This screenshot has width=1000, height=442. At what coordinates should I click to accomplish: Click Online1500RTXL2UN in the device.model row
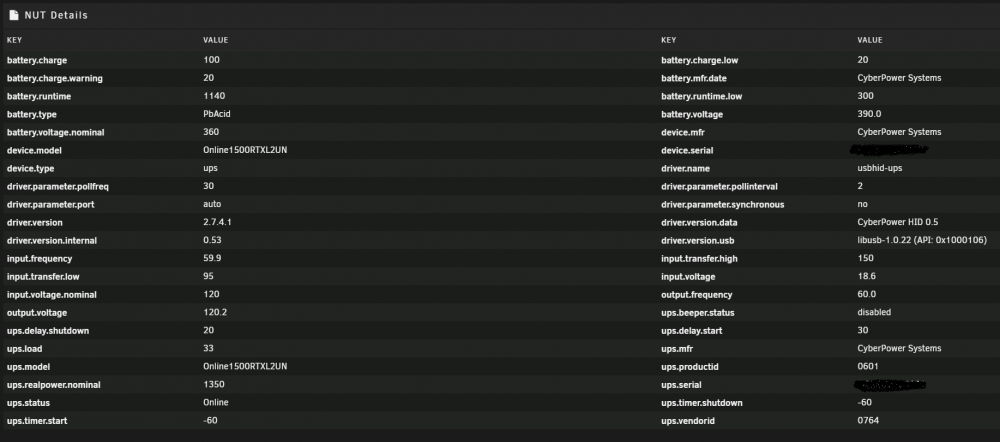click(x=246, y=150)
